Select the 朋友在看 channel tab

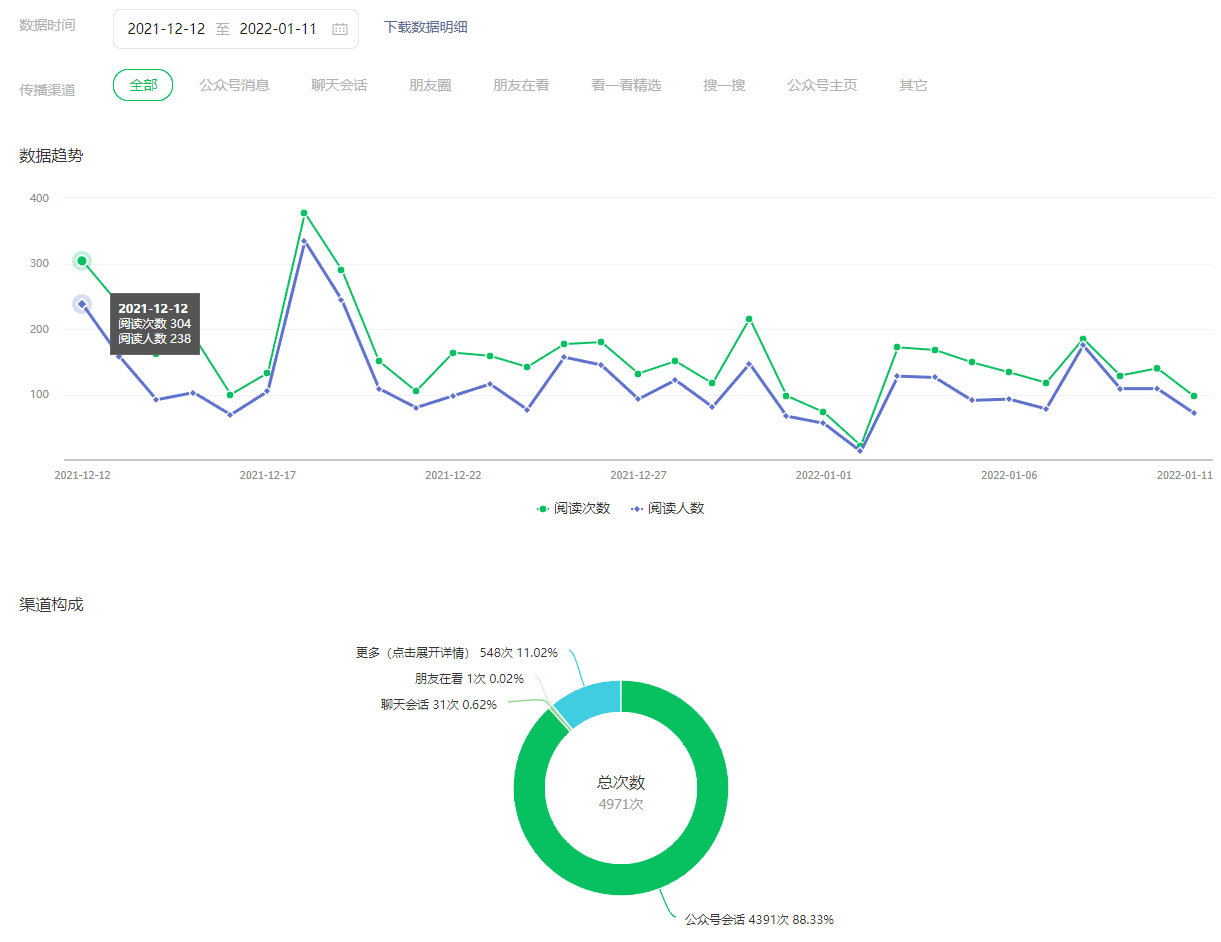click(x=521, y=85)
